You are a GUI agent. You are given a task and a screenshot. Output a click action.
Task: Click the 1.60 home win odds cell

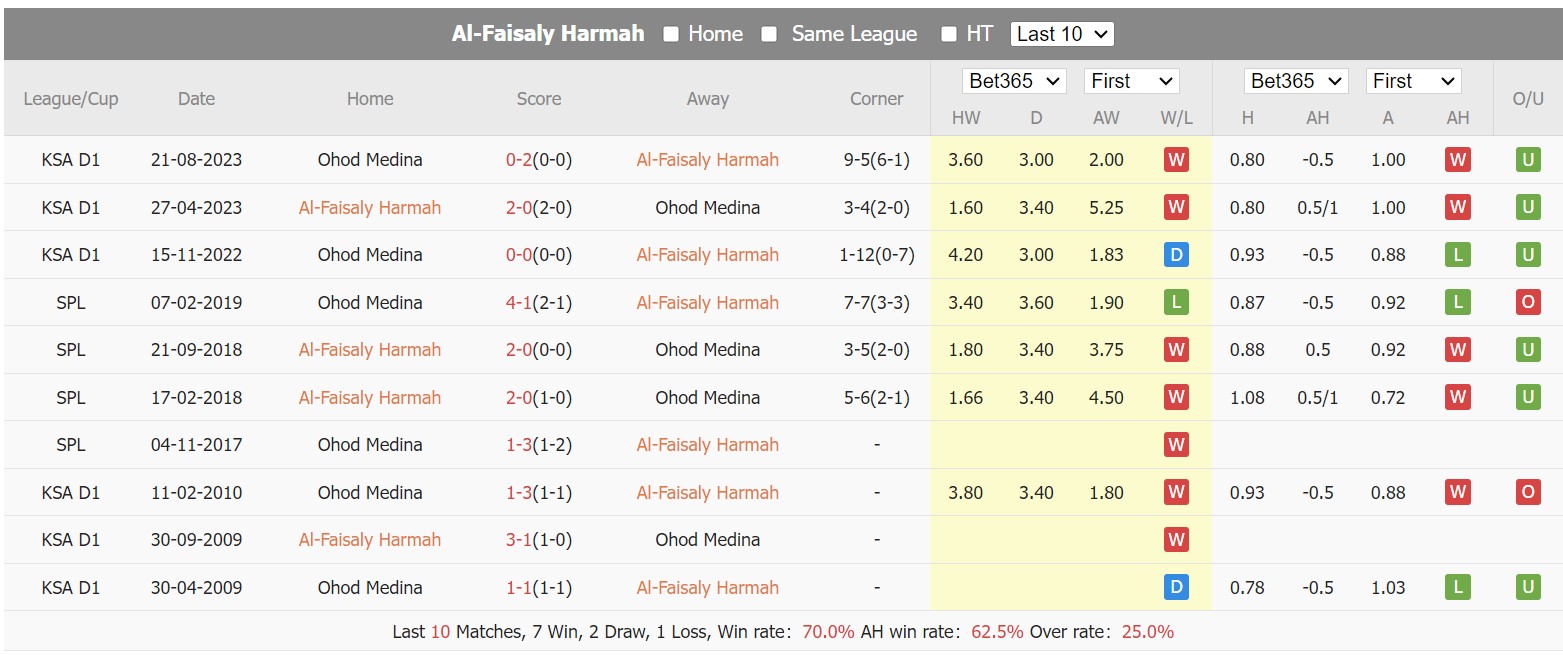(965, 208)
